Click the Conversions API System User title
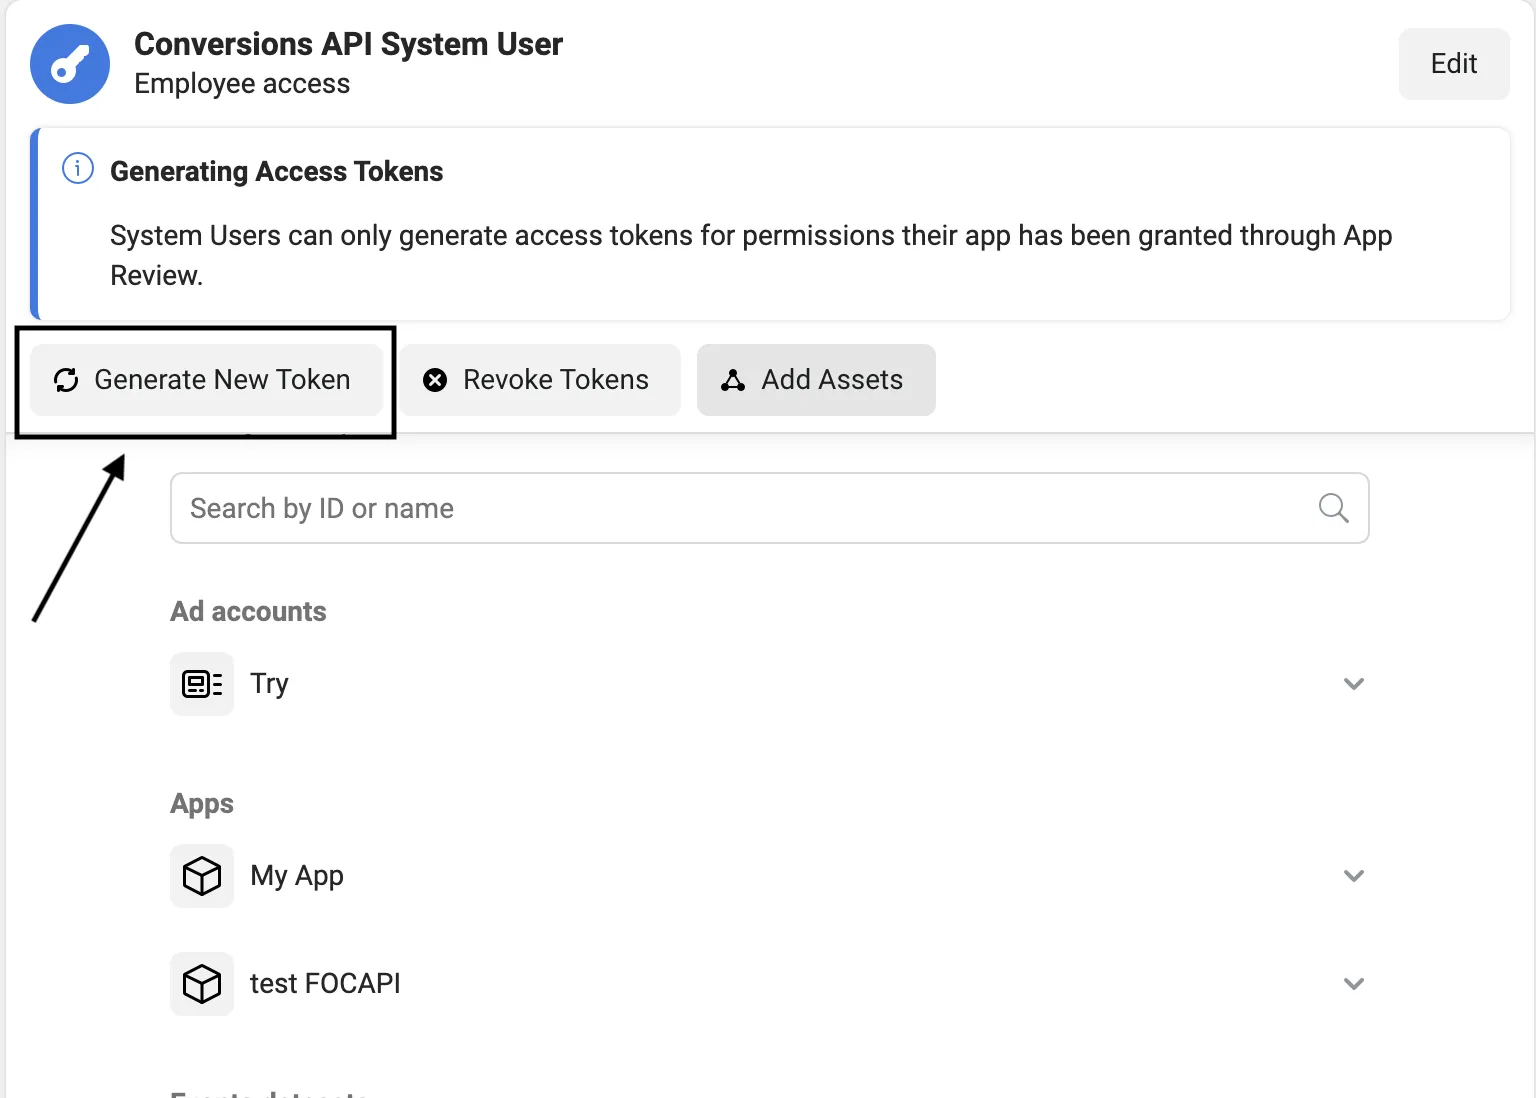 point(348,44)
